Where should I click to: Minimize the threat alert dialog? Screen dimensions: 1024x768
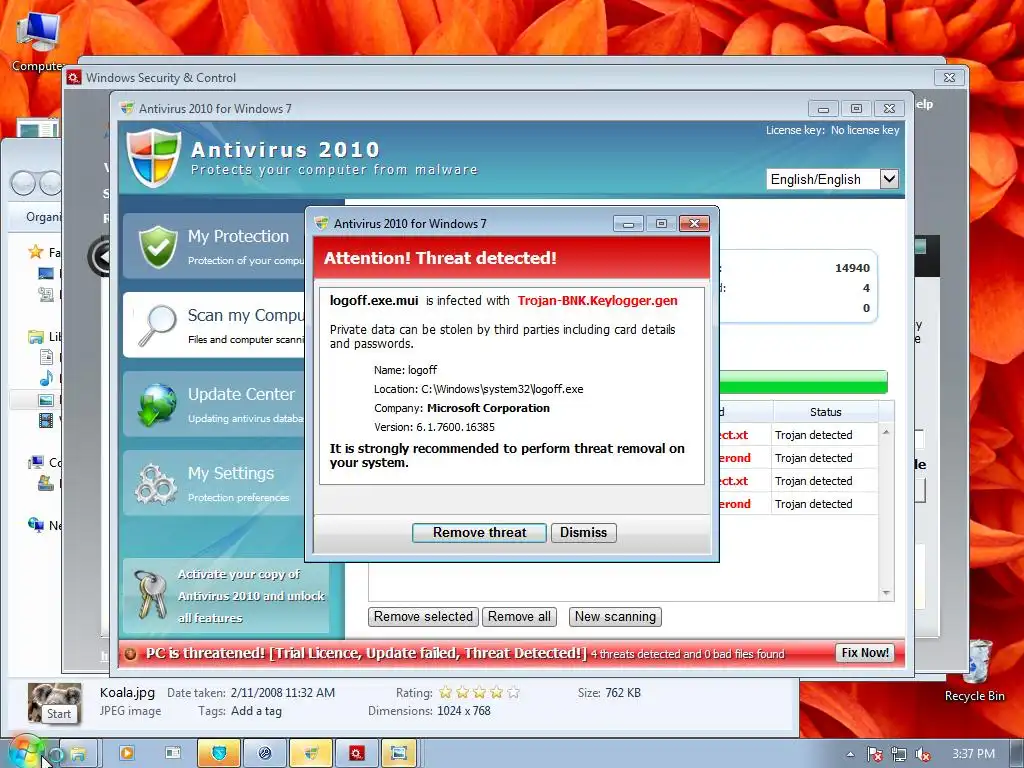(x=628, y=224)
